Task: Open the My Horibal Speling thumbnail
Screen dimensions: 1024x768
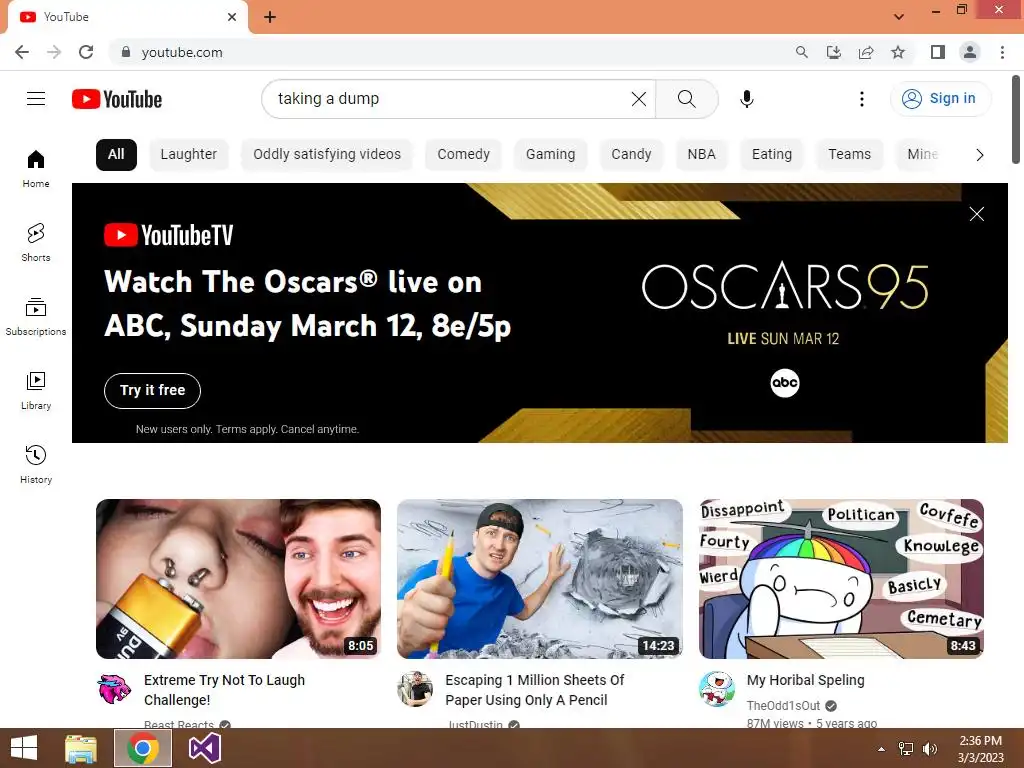Action: (x=841, y=579)
